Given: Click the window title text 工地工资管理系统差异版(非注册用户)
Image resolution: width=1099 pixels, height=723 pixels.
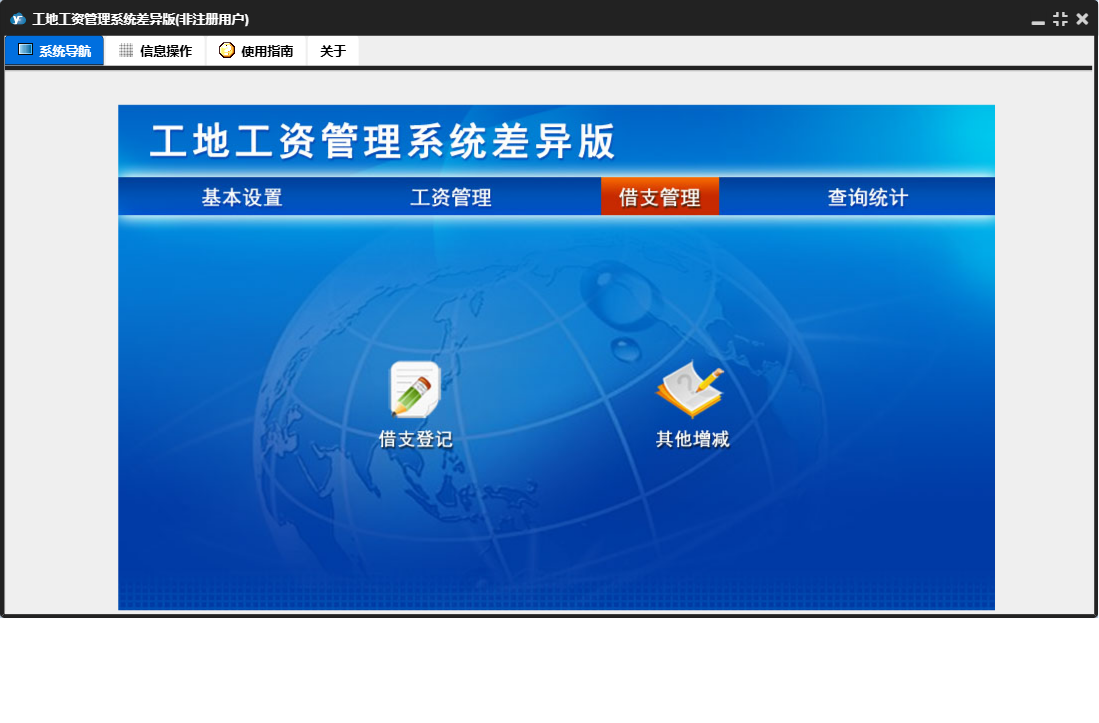Looking at the screenshot, I should tap(141, 19).
